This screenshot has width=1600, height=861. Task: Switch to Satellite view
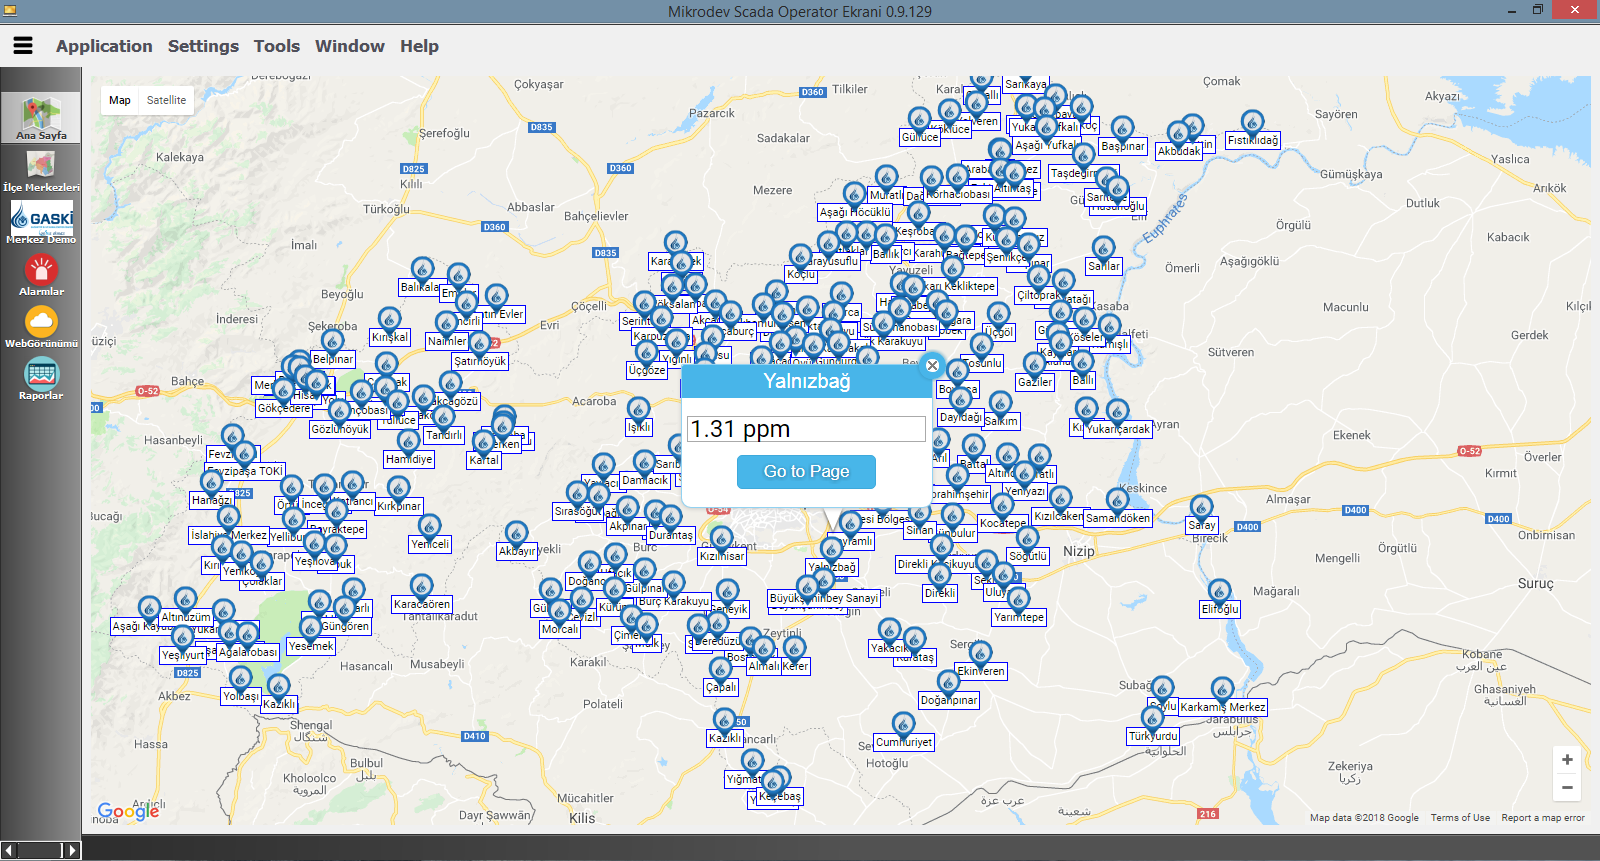coord(166,100)
